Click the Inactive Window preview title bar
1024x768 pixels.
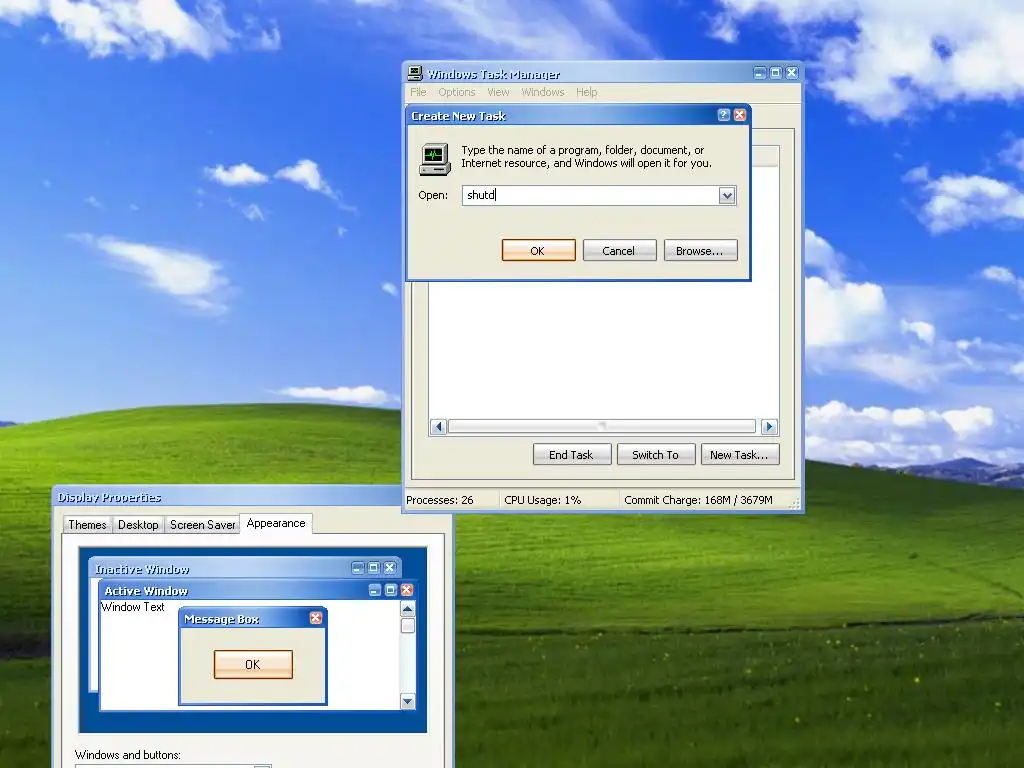(x=245, y=568)
